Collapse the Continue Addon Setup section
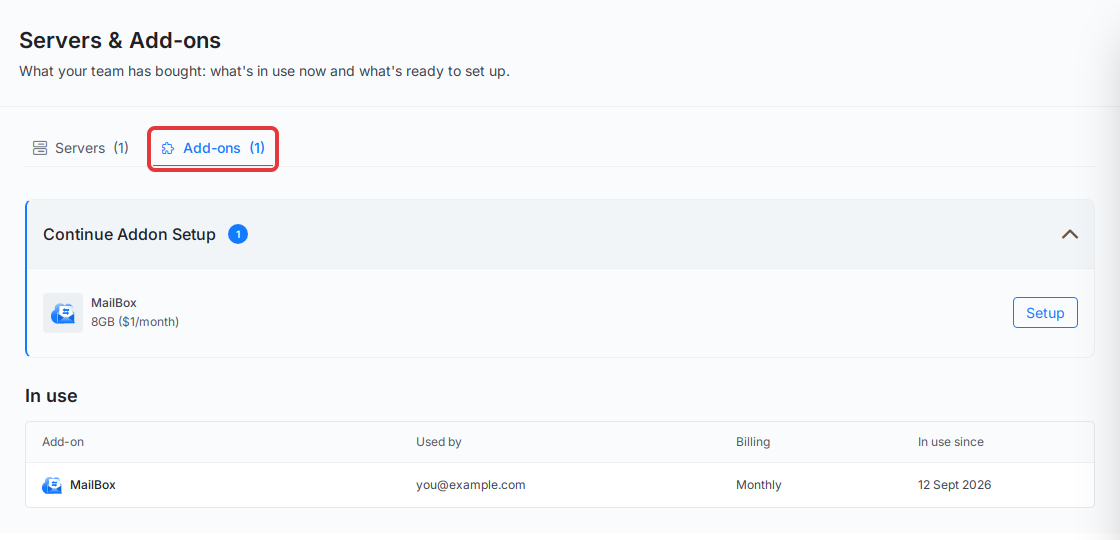The width and height of the screenshot is (1120, 540). (x=1069, y=234)
